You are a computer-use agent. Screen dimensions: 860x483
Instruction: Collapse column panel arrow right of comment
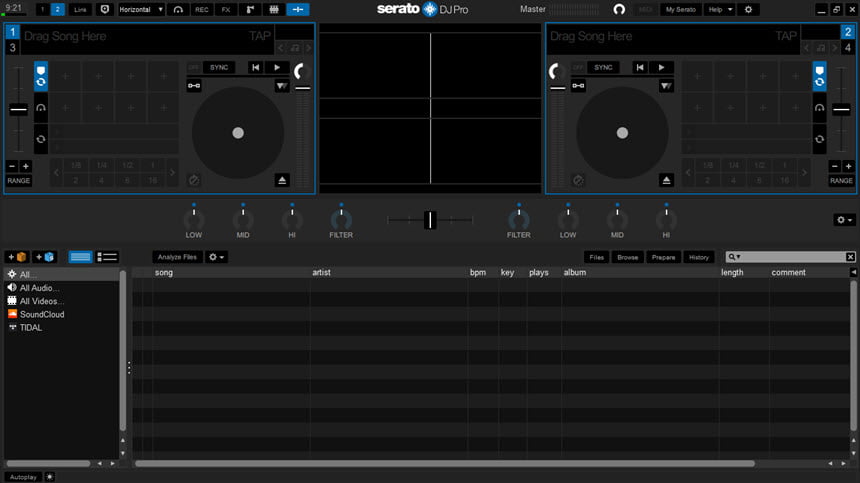(x=853, y=272)
